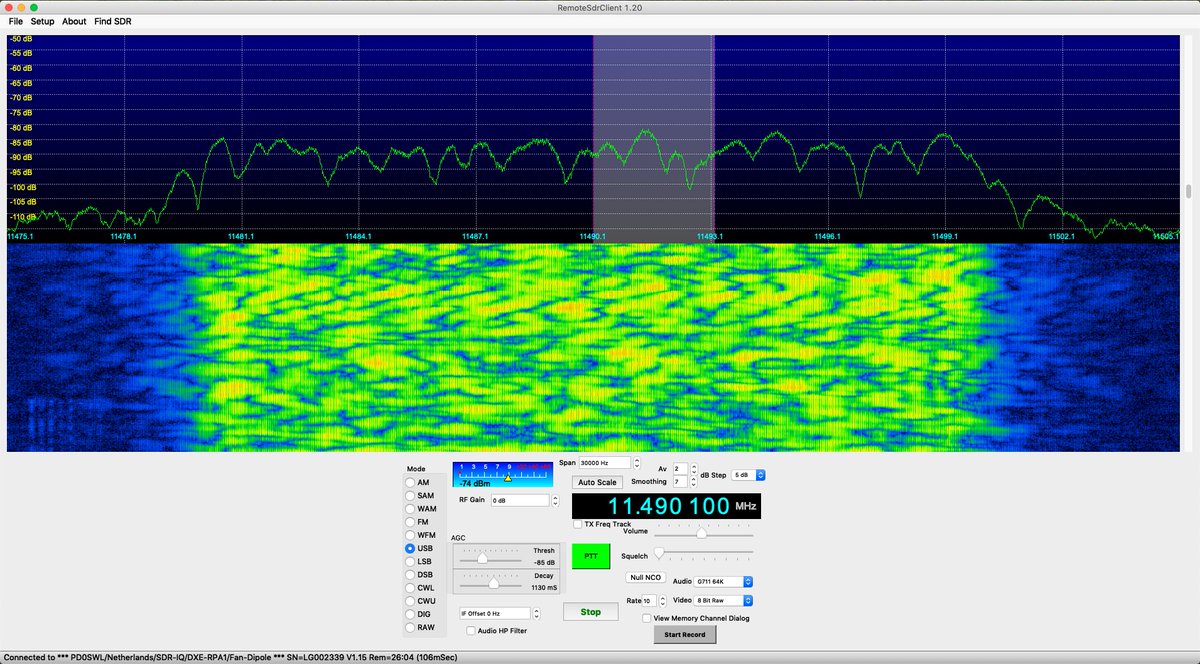The height and width of the screenshot is (664, 1200).
Task: Click the waterfall display
Action: [x=593, y=346]
